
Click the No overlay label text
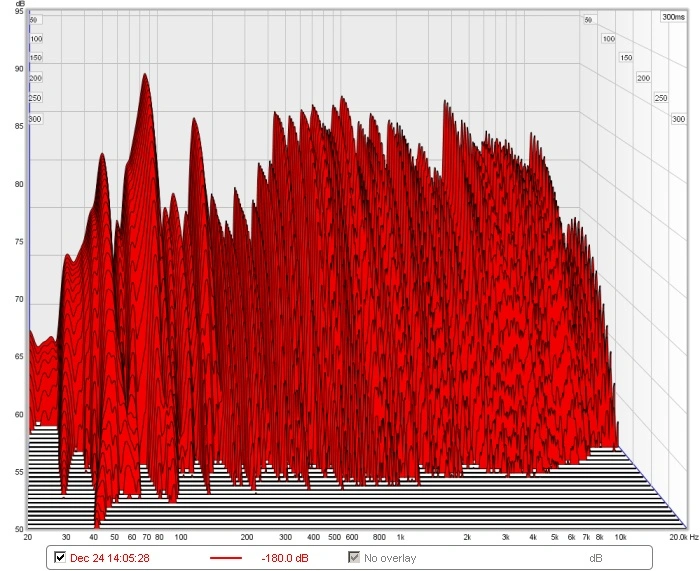click(x=390, y=558)
